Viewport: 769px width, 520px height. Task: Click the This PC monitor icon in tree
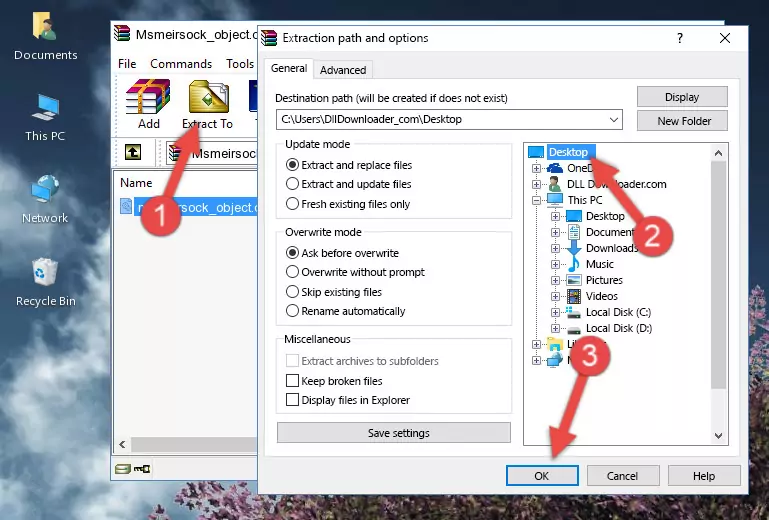click(x=555, y=200)
